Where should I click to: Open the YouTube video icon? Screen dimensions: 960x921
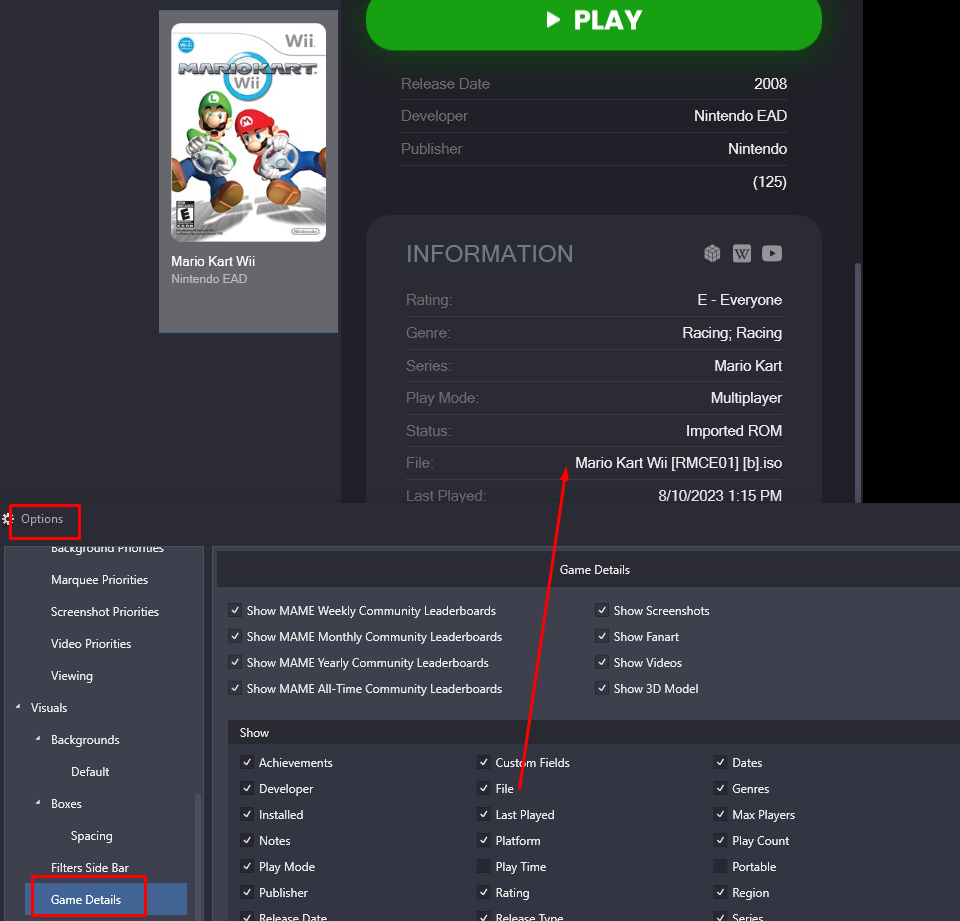point(771,254)
